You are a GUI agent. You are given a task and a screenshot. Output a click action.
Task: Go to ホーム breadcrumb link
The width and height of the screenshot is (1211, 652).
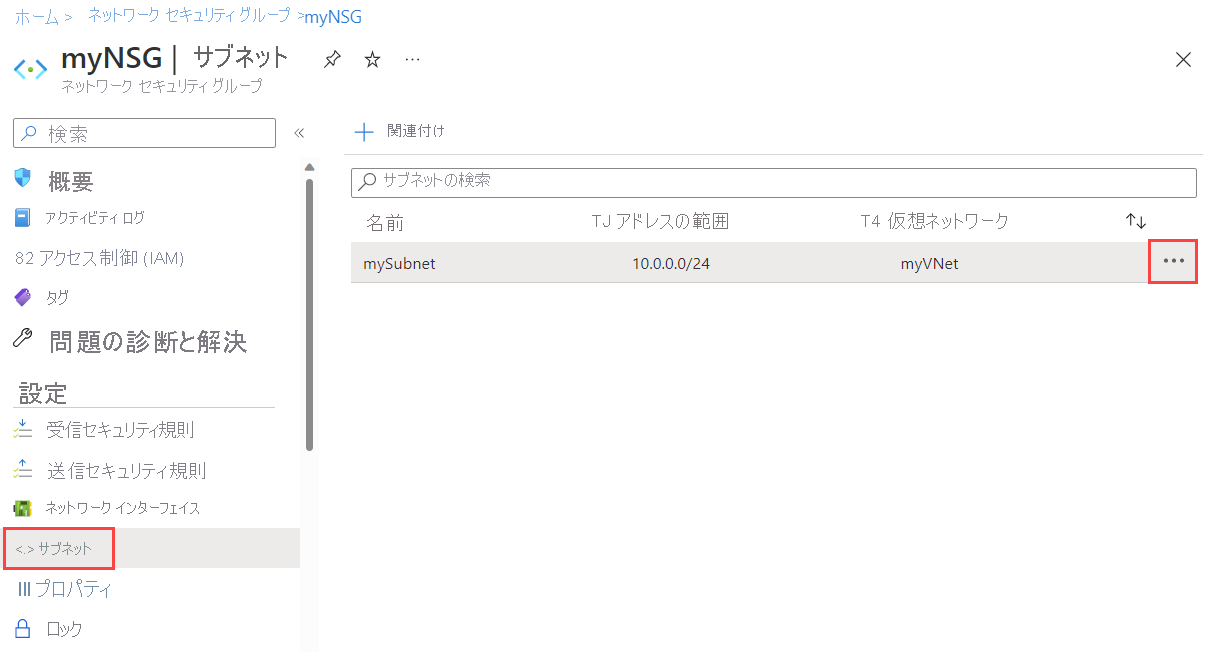pos(37,17)
